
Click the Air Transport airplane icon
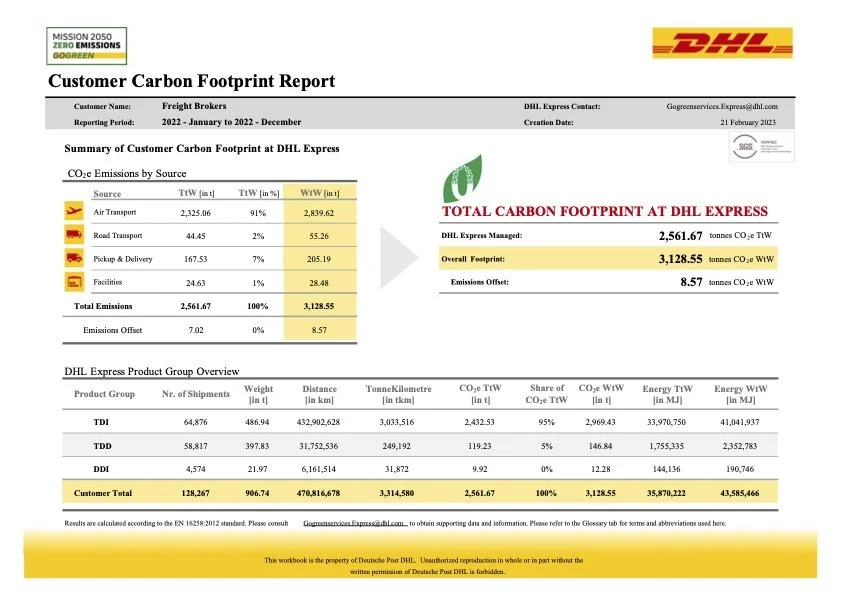(74, 211)
